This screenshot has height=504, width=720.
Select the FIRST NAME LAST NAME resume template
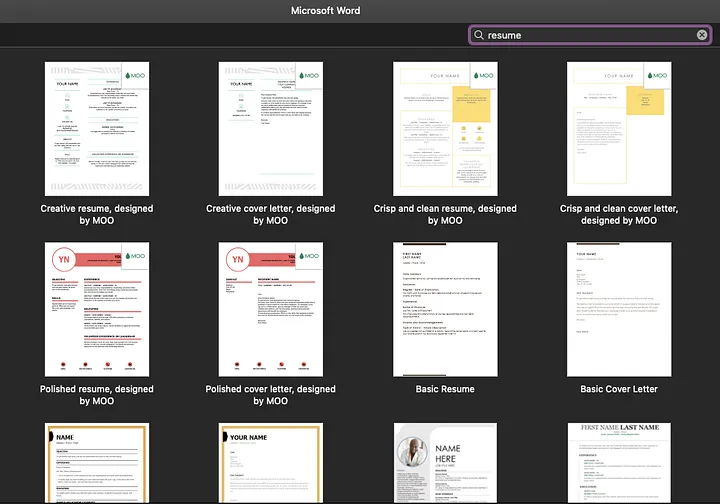[619, 463]
